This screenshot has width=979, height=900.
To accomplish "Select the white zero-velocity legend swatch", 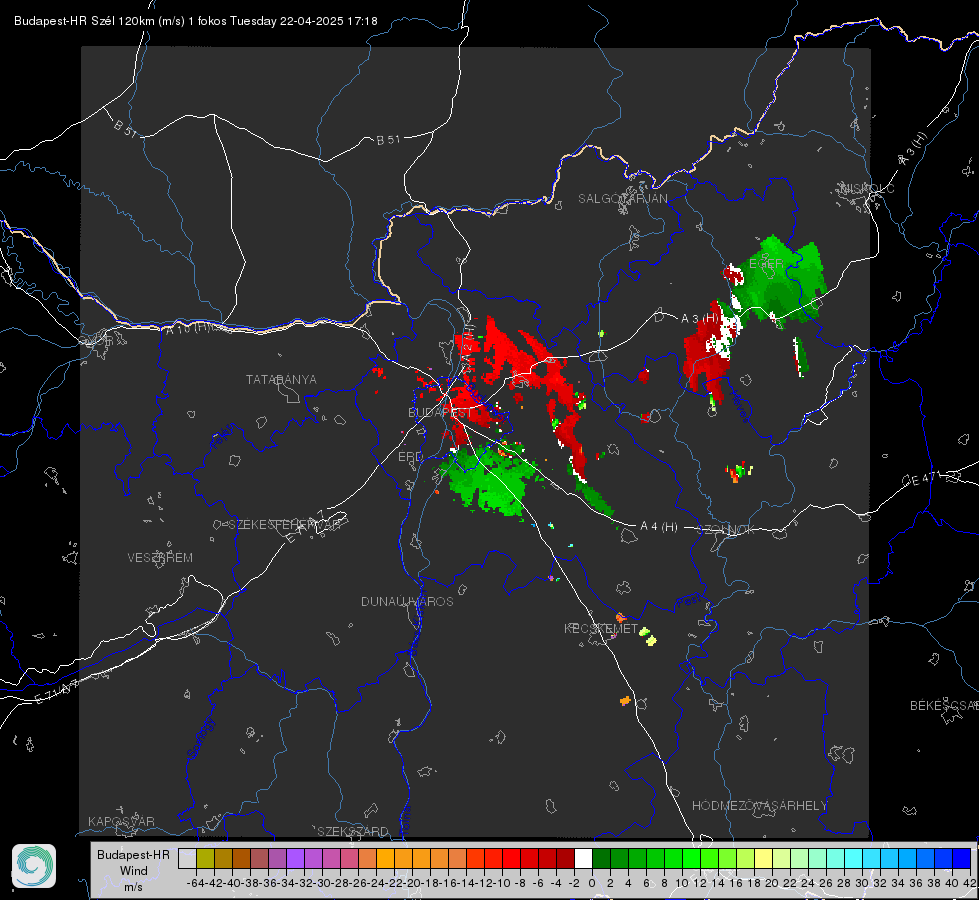I will click(583, 858).
